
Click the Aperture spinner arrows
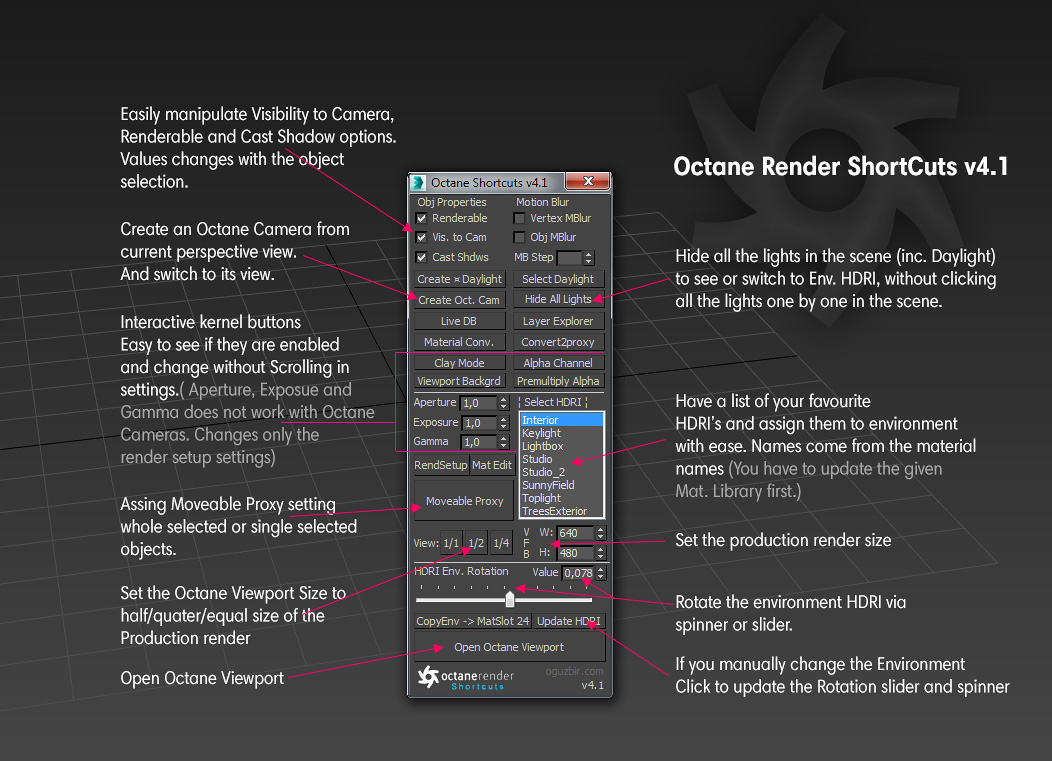pyautogui.click(x=504, y=403)
